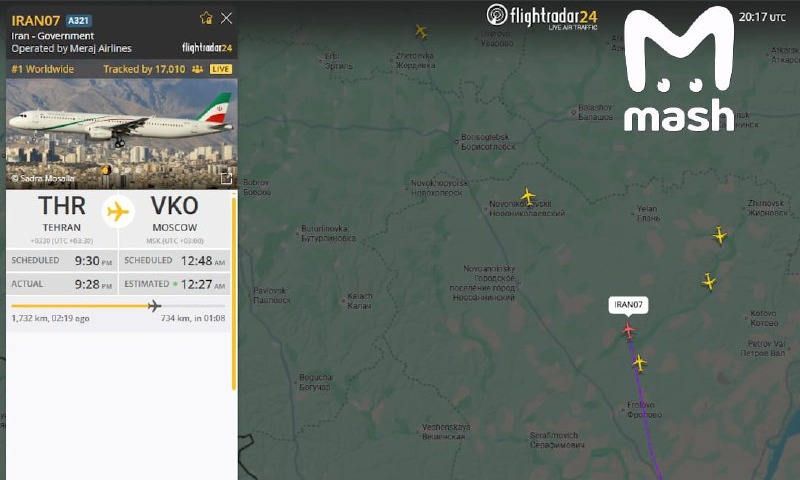Image resolution: width=800 pixels, height=480 pixels.
Task: Open the A321 aircraft type badge
Action: pos(79,20)
